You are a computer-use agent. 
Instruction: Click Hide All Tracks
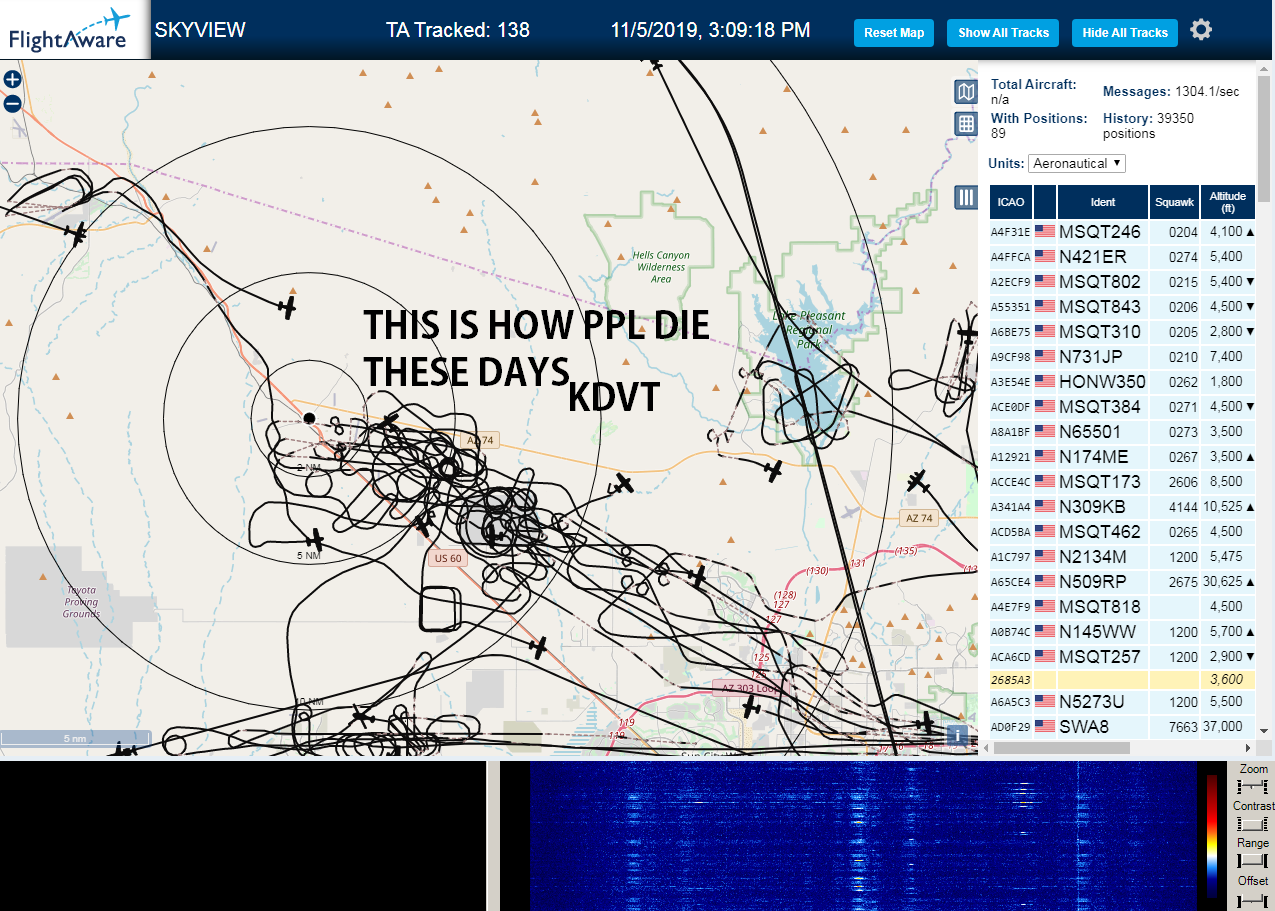[1125, 33]
